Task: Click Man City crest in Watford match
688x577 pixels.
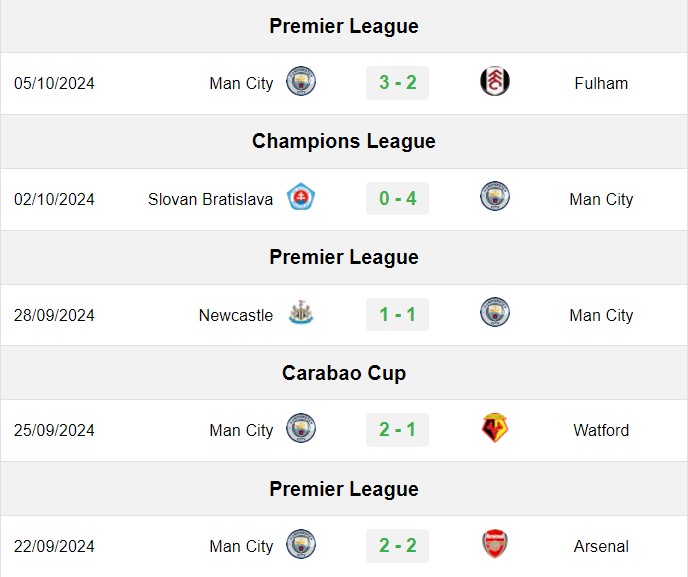Action: 301,428
